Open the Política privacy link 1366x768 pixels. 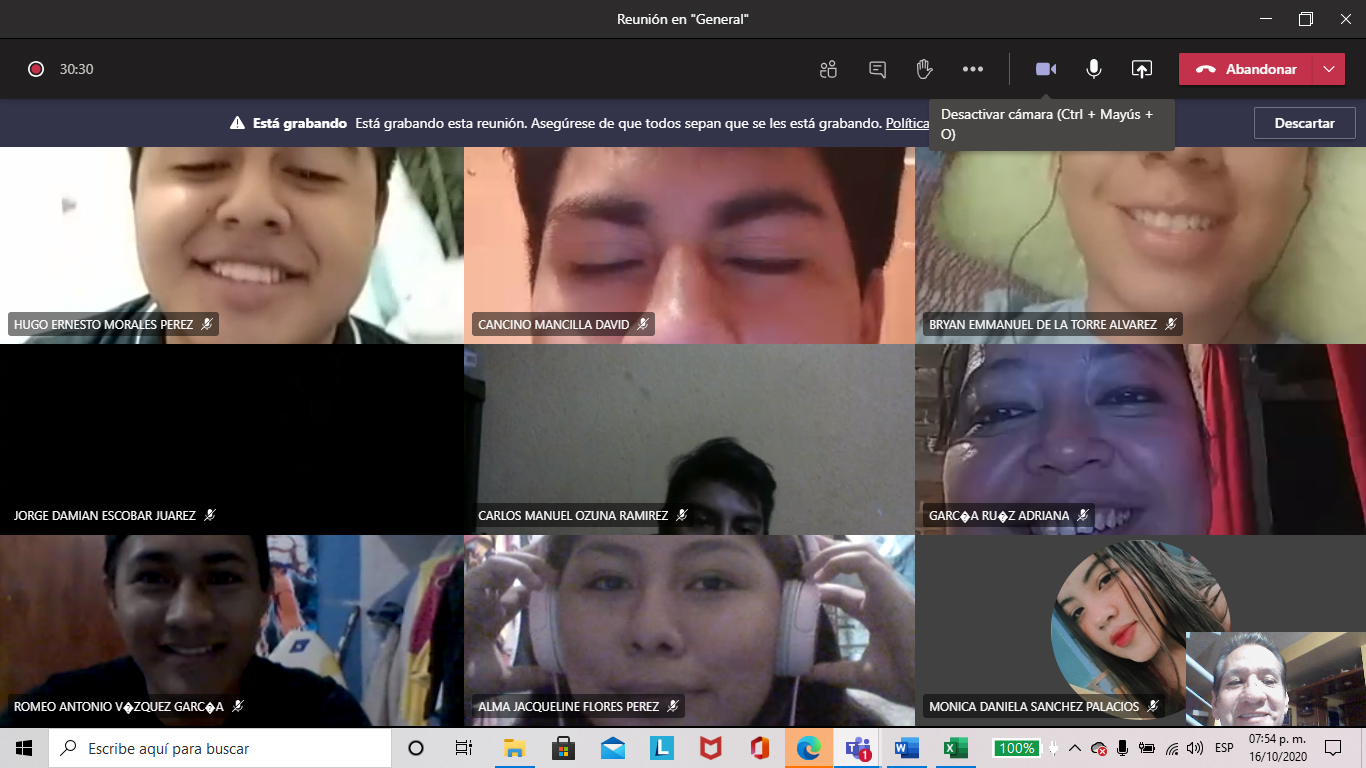pyautogui.click(x=908, y=123)
